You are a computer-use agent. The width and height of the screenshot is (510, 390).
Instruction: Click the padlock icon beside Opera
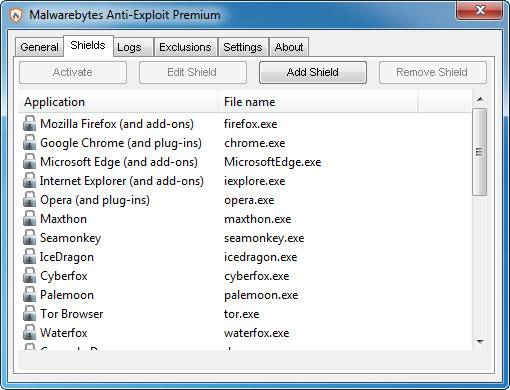[x=29, y=200]
